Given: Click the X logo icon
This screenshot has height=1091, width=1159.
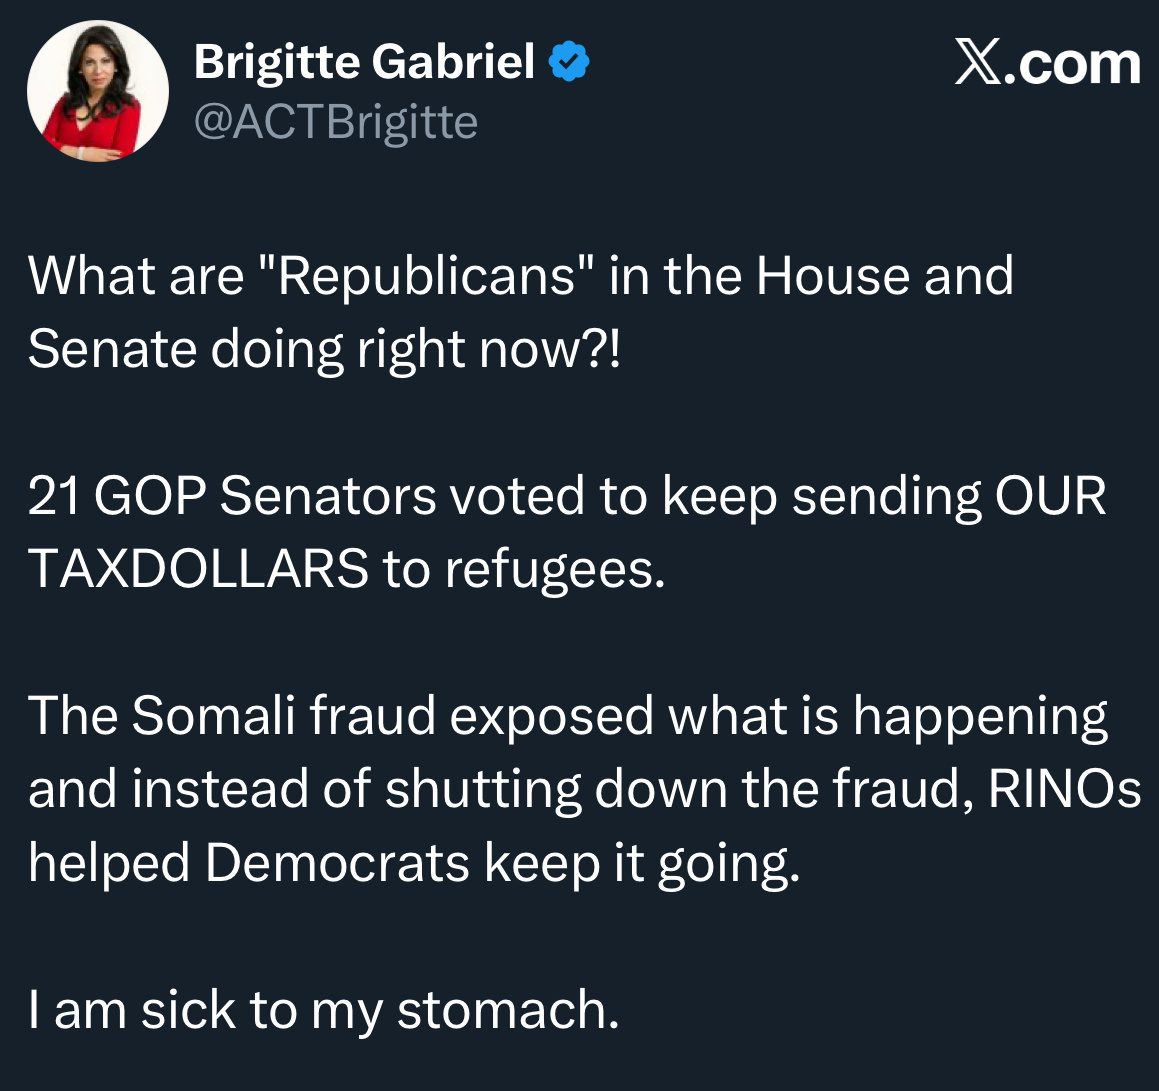Looking at the screenshot, I should pos(977,64).
